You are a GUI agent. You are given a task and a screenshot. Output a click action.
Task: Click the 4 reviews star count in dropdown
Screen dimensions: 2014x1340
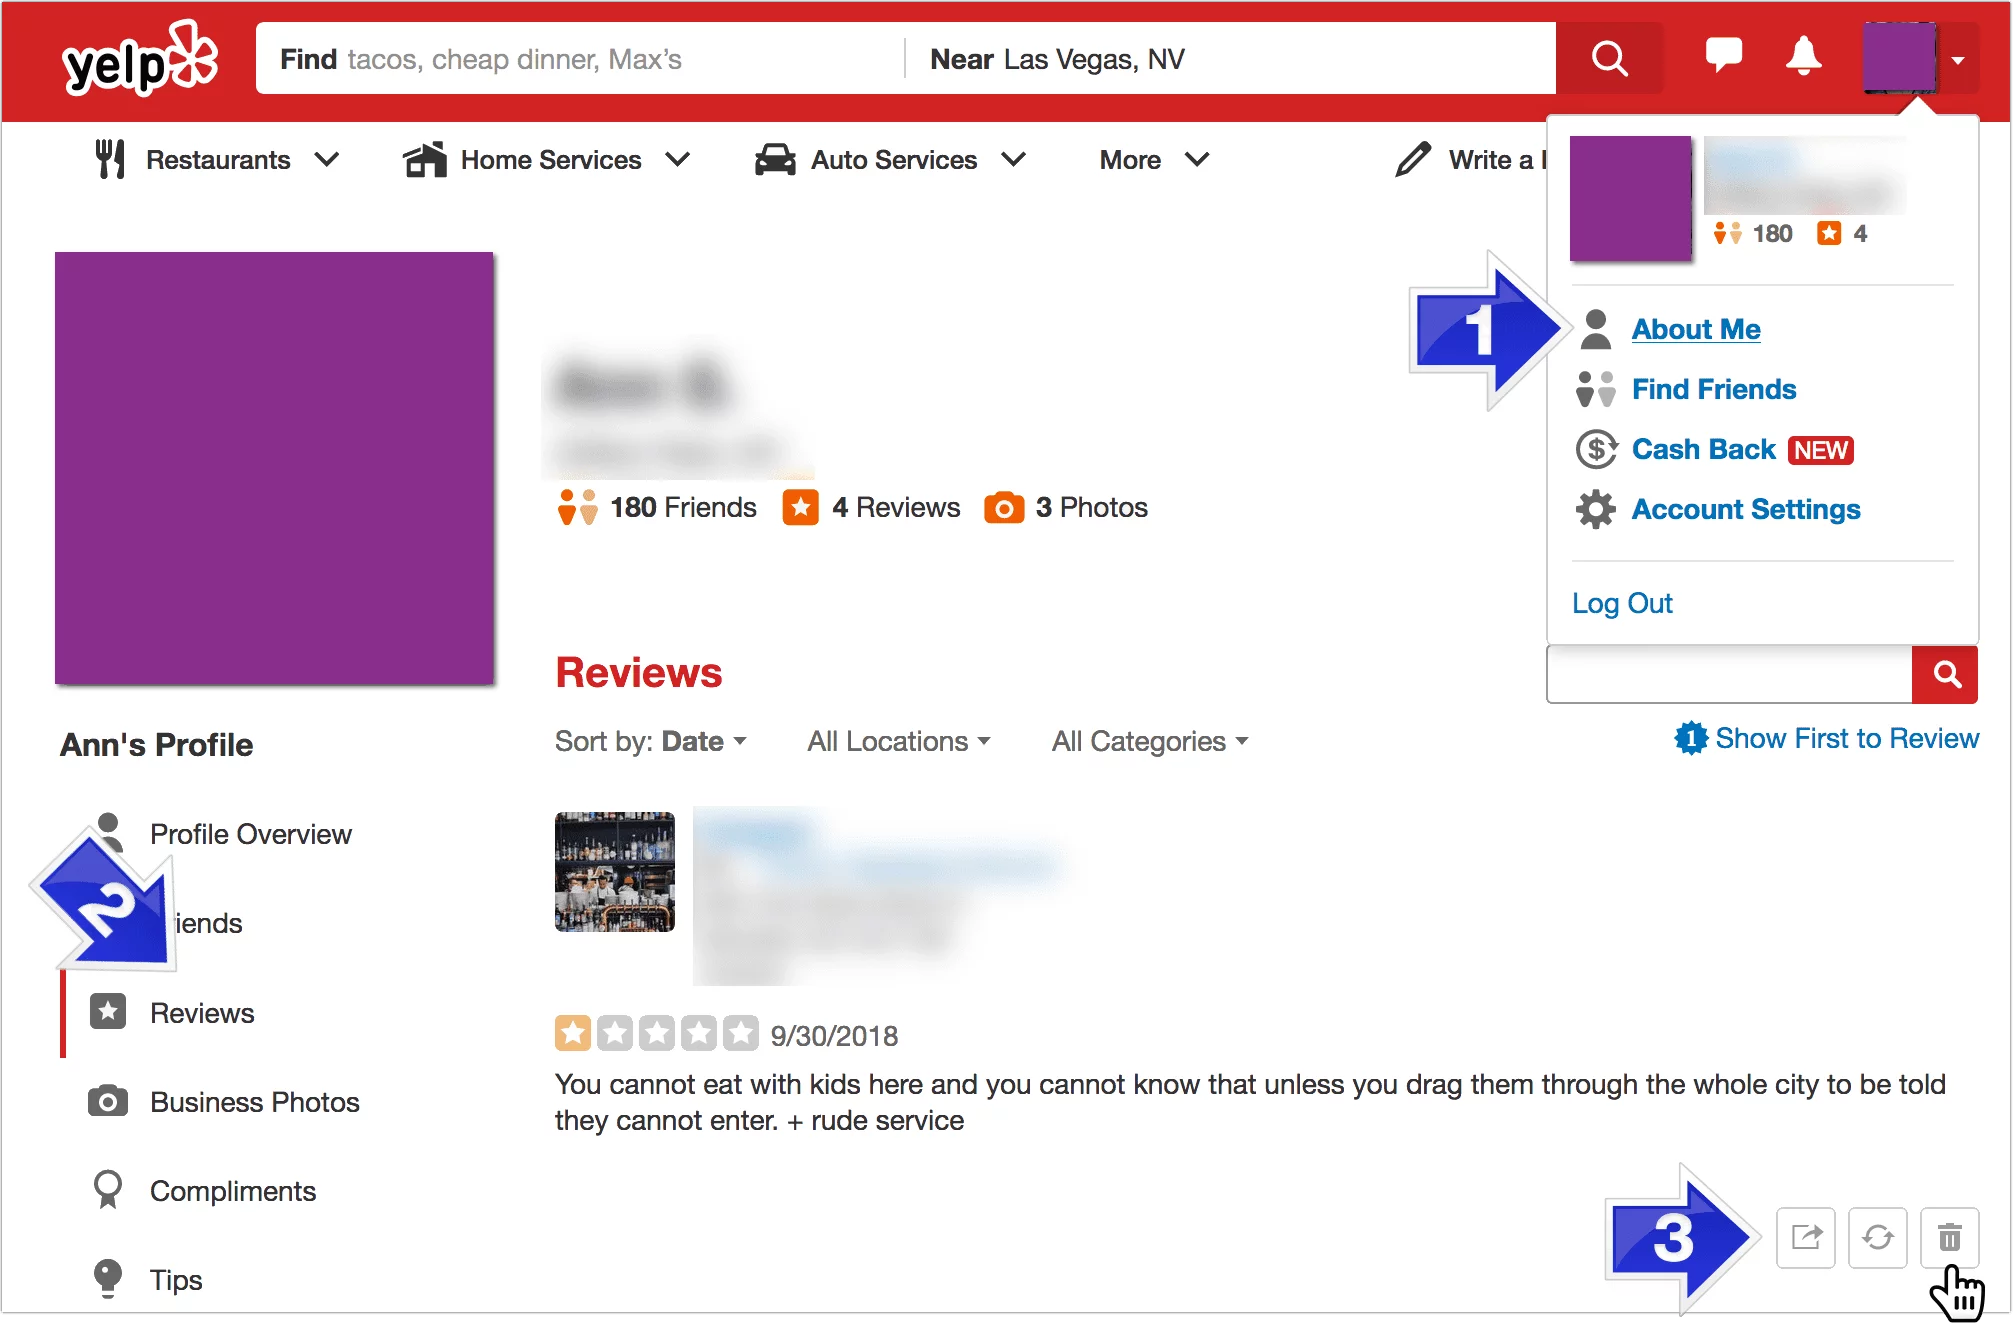[x=1842, y=233]
